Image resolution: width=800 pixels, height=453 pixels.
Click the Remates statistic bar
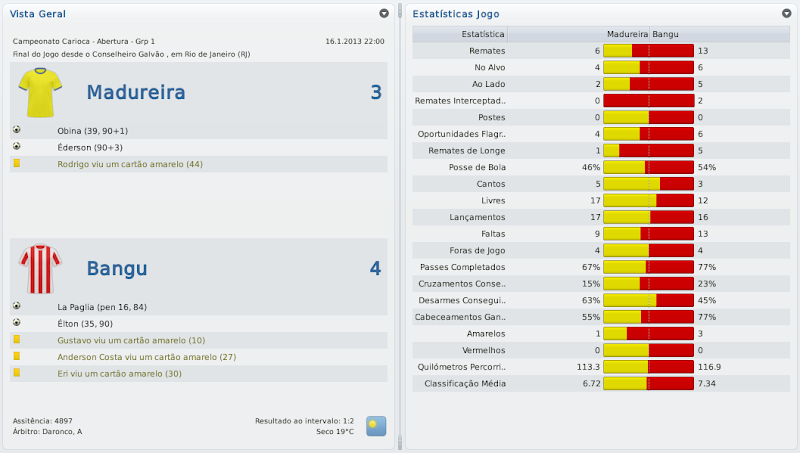648,50
